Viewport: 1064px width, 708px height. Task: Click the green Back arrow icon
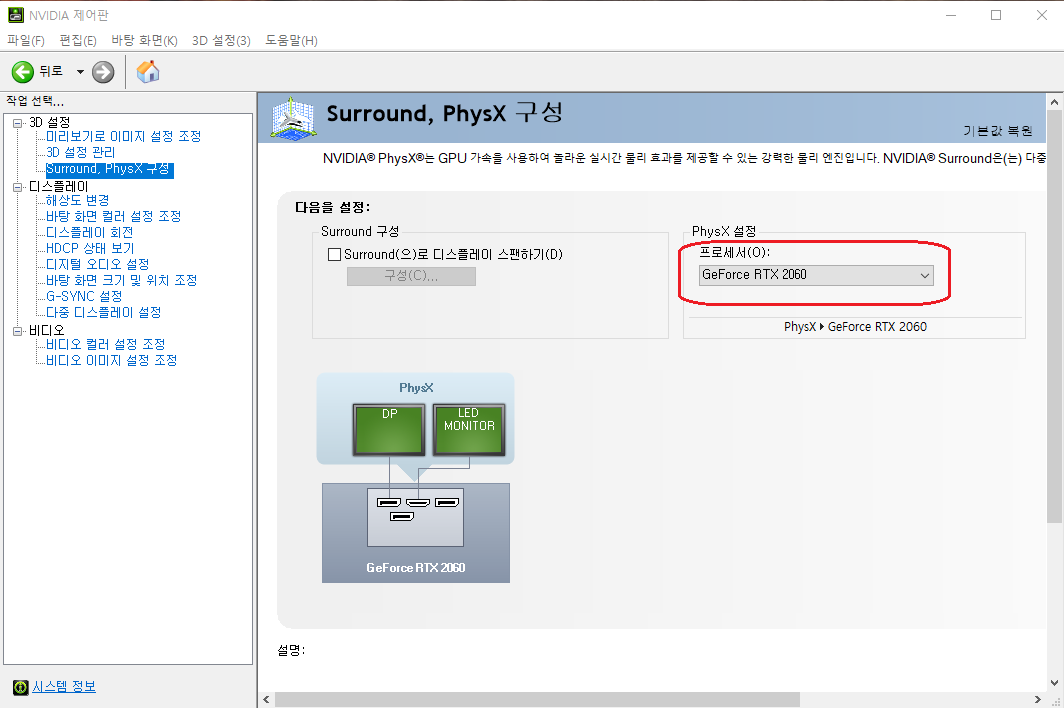tap(22, 72)
